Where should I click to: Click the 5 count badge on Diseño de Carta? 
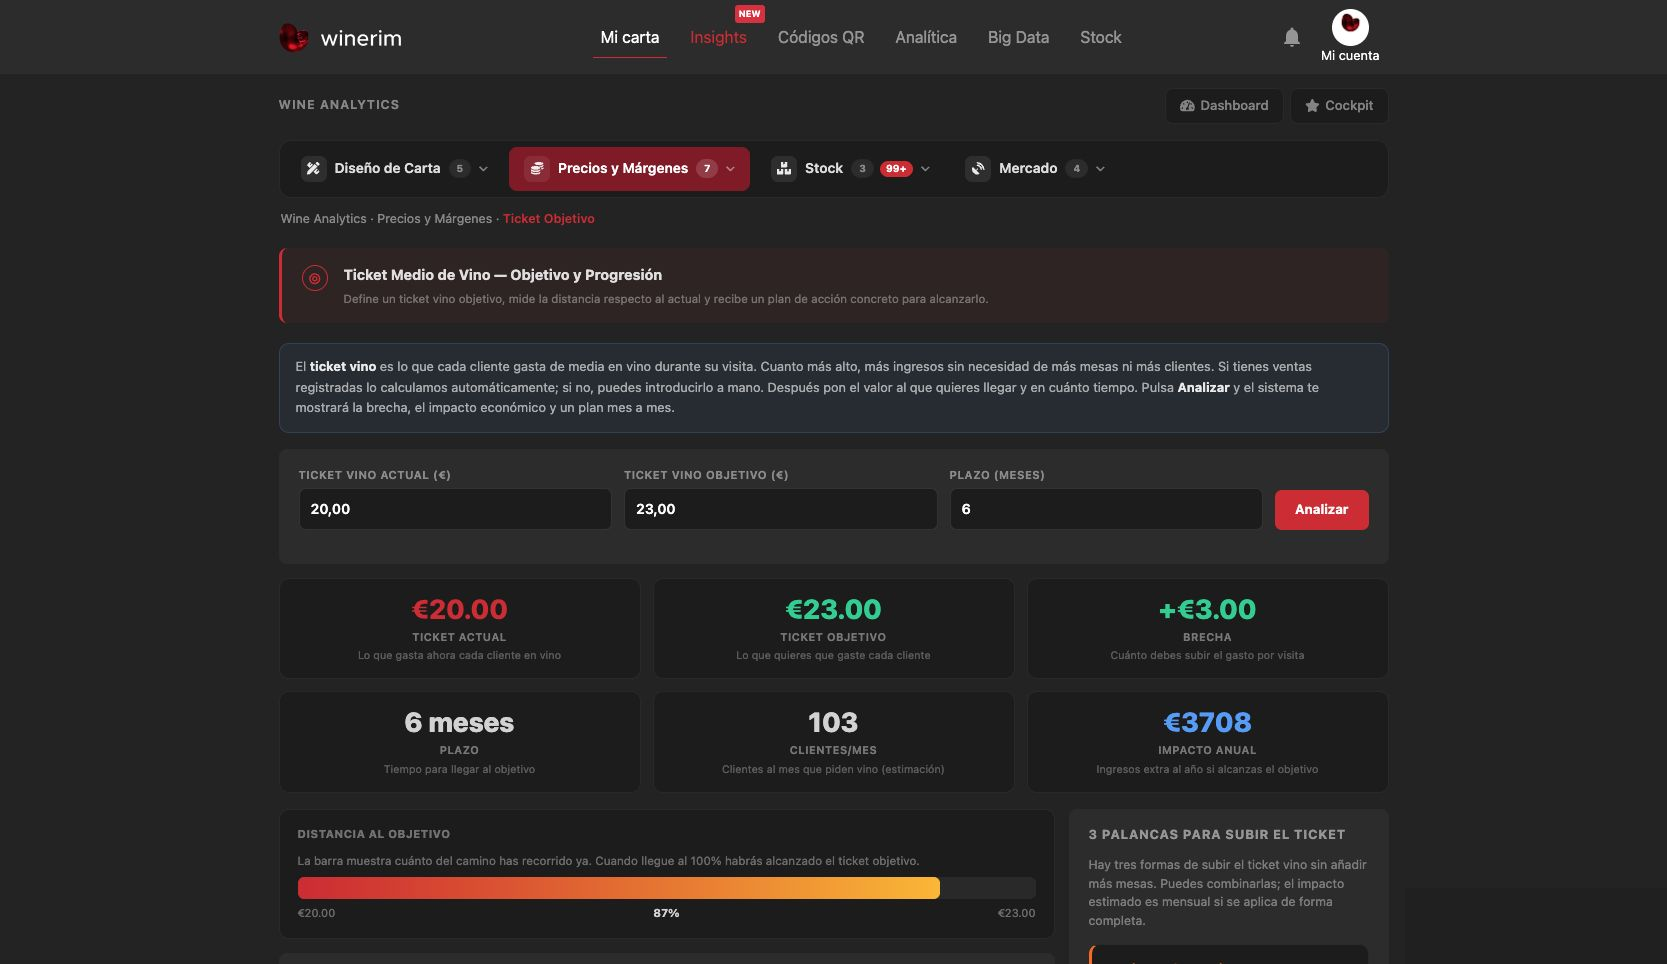coord(460,169)
